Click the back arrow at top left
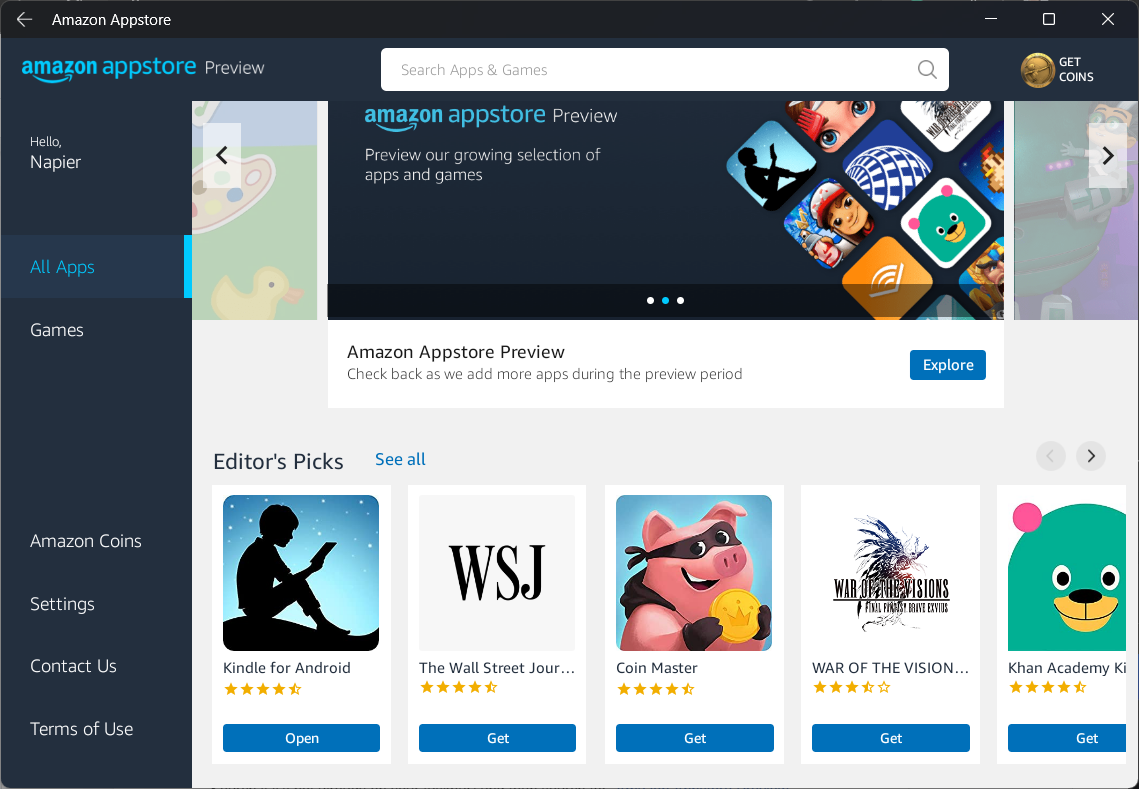 [23, 19]
